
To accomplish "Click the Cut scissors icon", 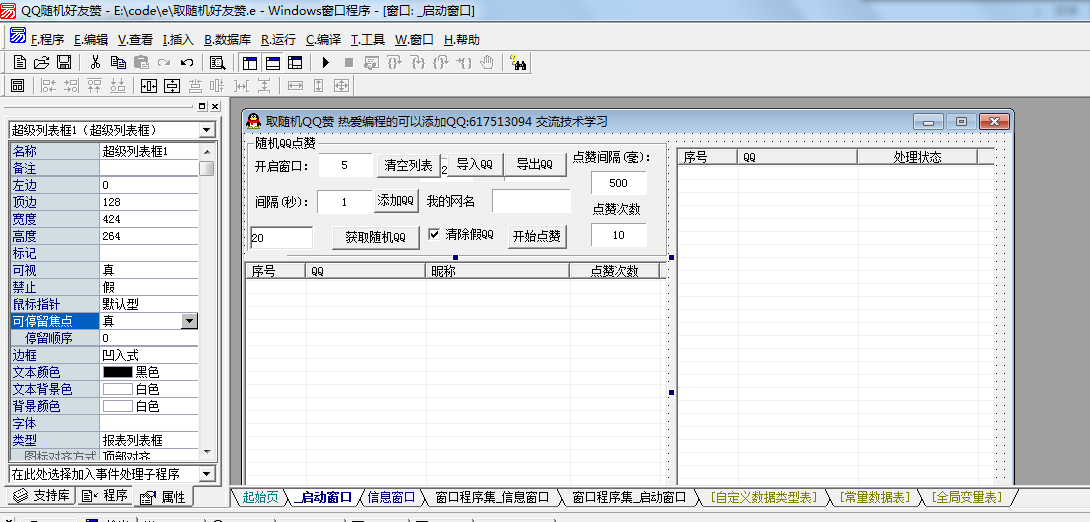I will (96, 63).
